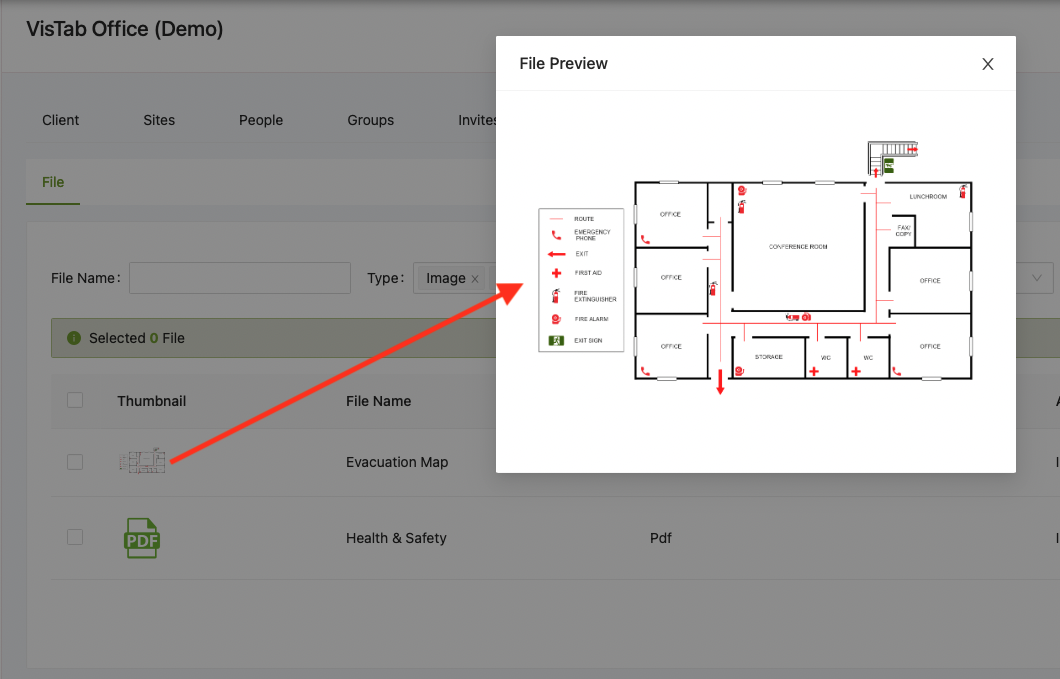Click the green info icon beside Selected

(x=74, y=337)
